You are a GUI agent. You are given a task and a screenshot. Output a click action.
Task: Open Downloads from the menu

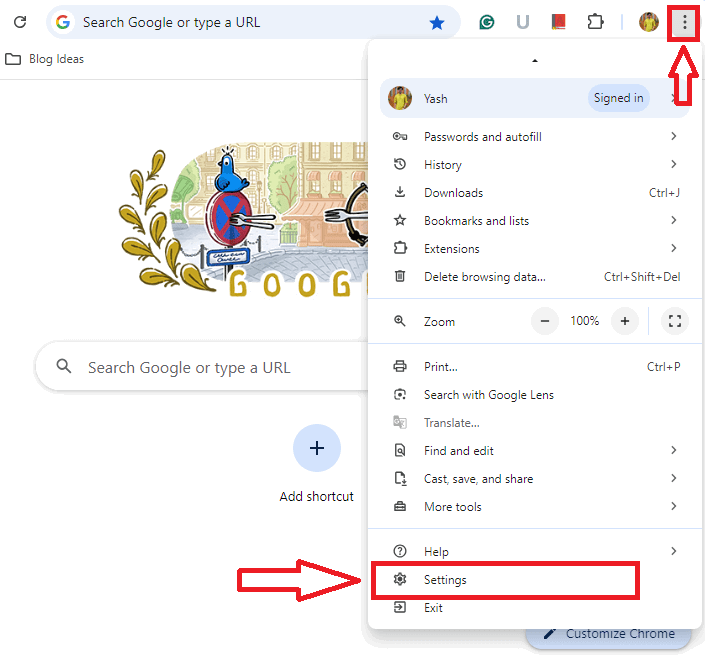tap(534, 192)
